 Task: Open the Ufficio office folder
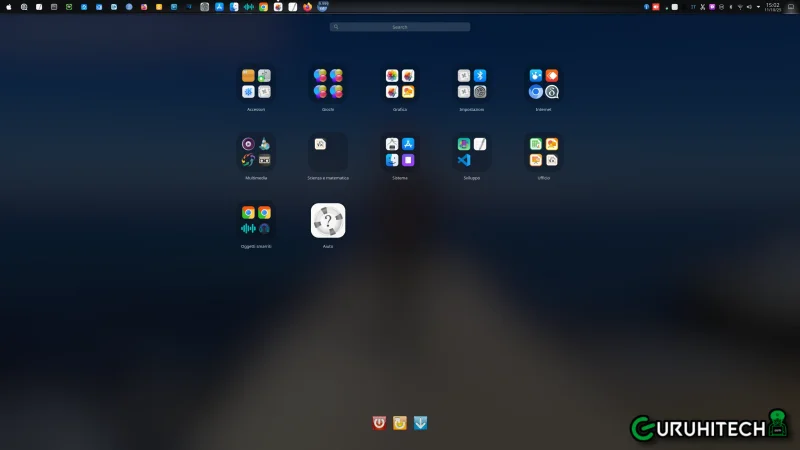(x=543, y=152)
